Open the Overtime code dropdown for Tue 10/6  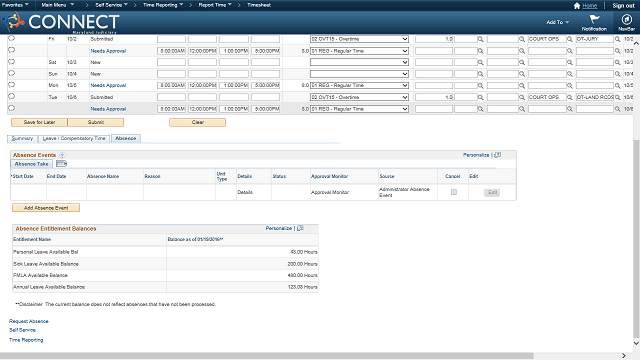click(x=359, y=97)
